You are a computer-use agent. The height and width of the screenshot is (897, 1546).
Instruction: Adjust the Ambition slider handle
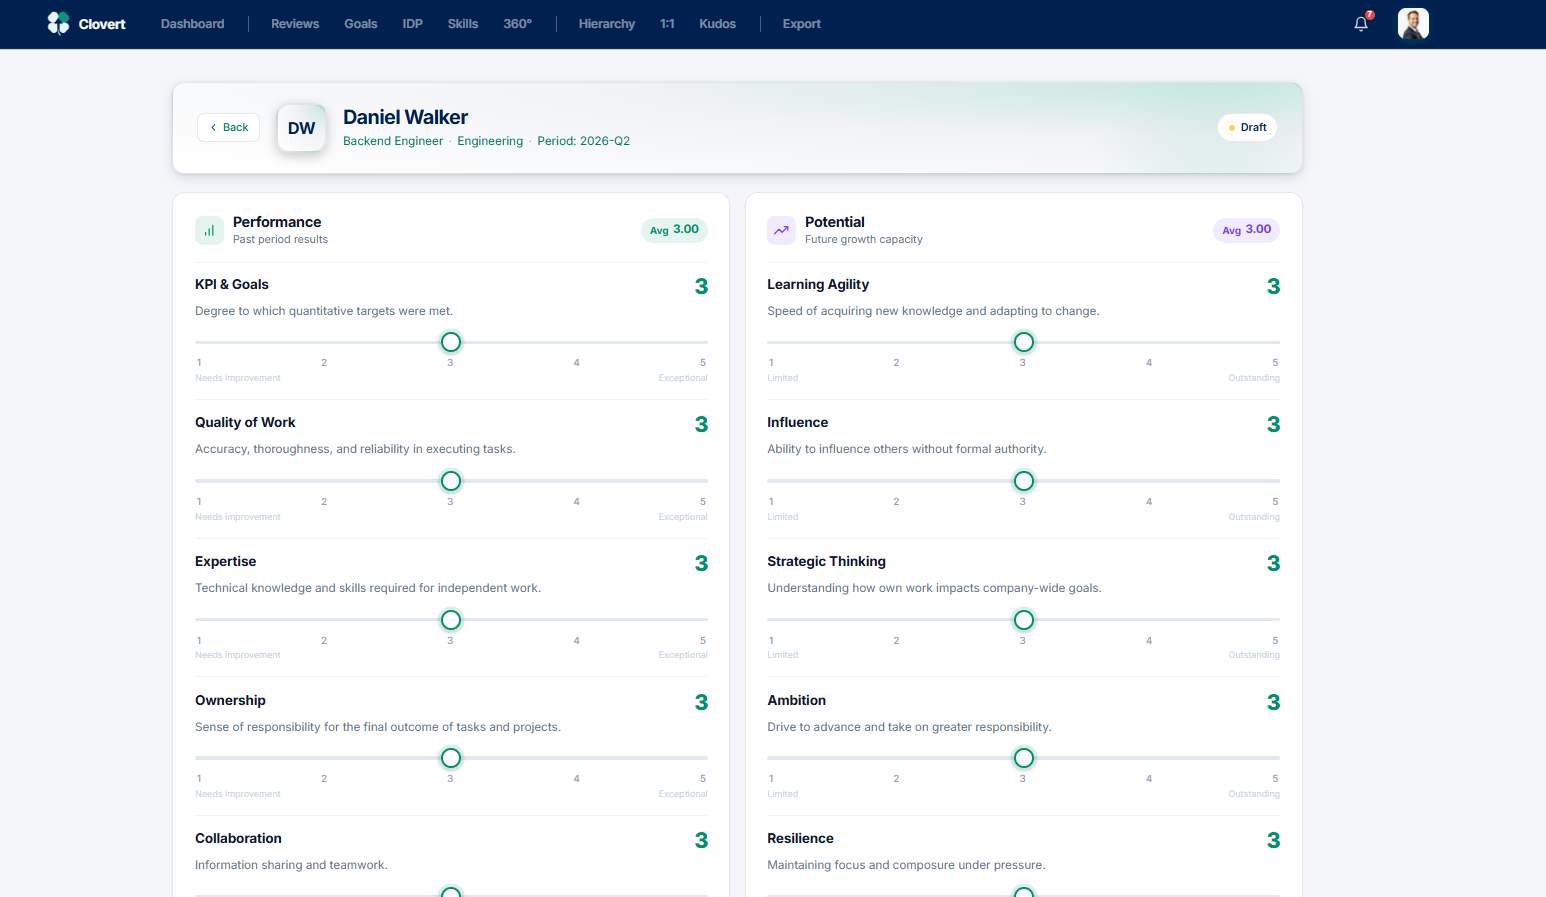coord(1024,758)
